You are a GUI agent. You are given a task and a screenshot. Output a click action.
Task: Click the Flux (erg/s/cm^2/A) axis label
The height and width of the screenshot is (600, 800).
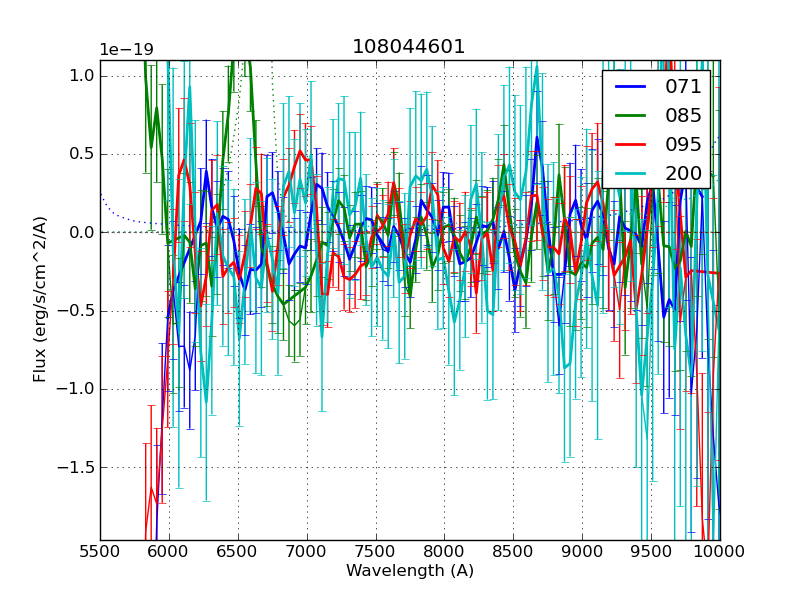(x=40, y=299)
